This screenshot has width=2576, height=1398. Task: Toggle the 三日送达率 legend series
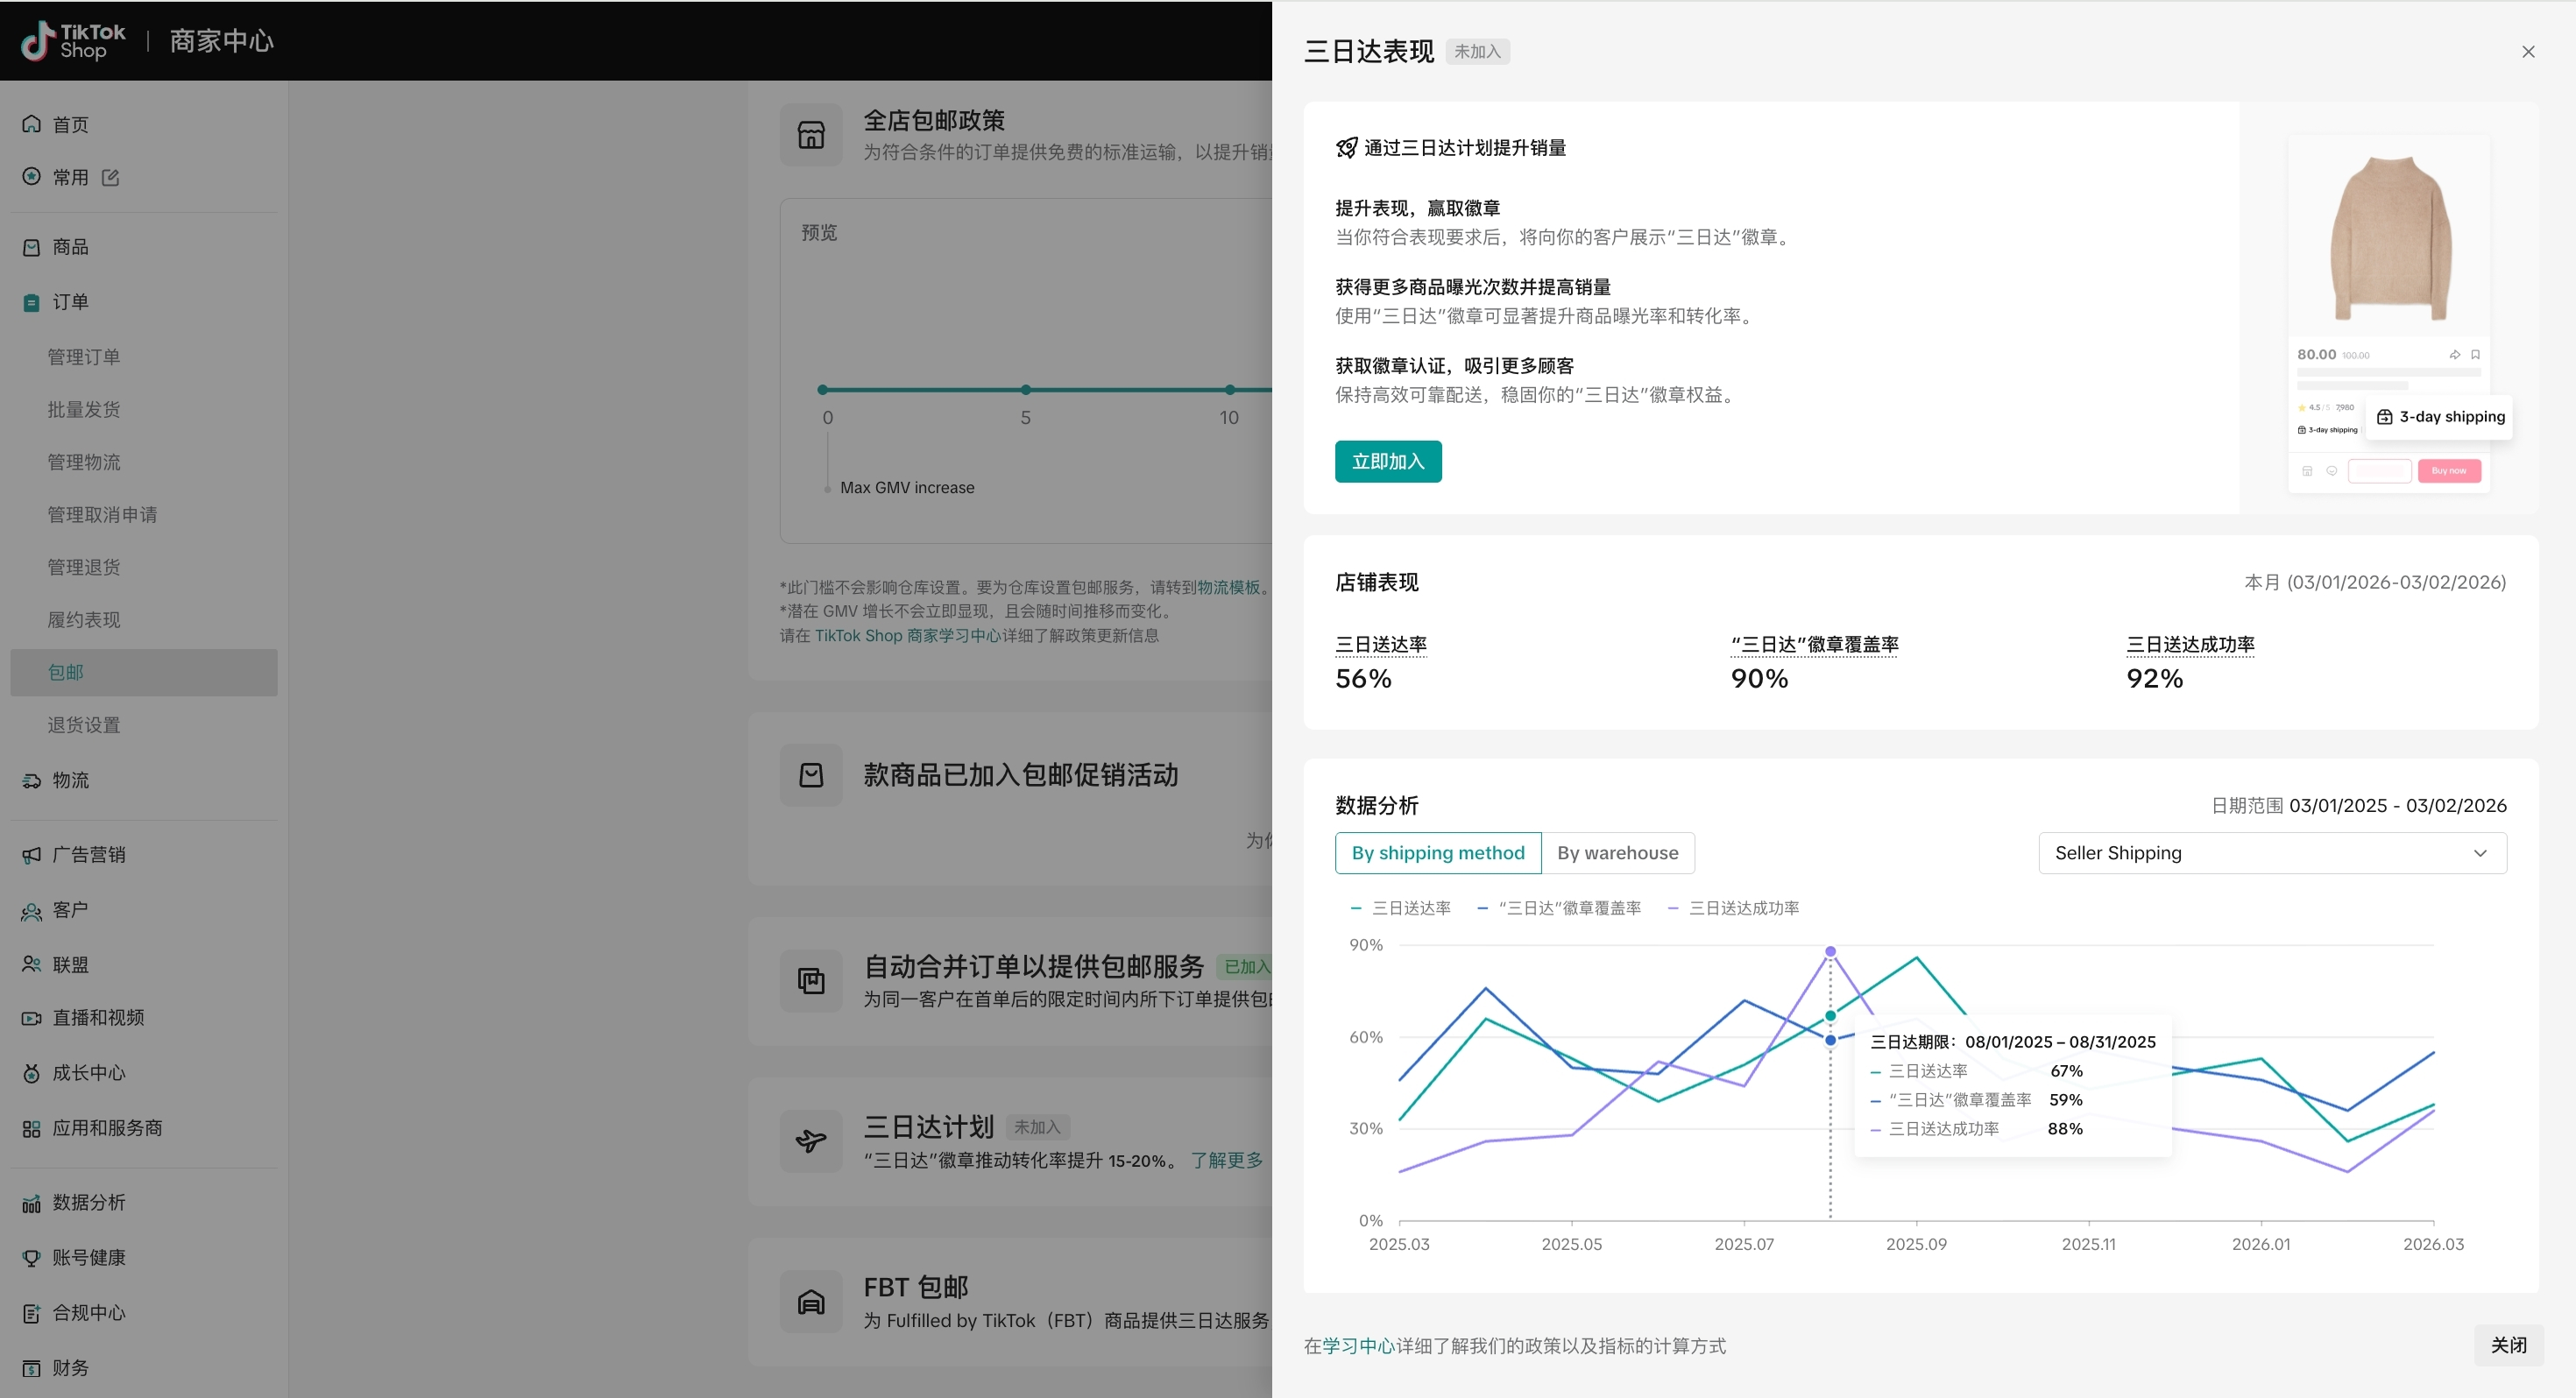[1410, 908]
